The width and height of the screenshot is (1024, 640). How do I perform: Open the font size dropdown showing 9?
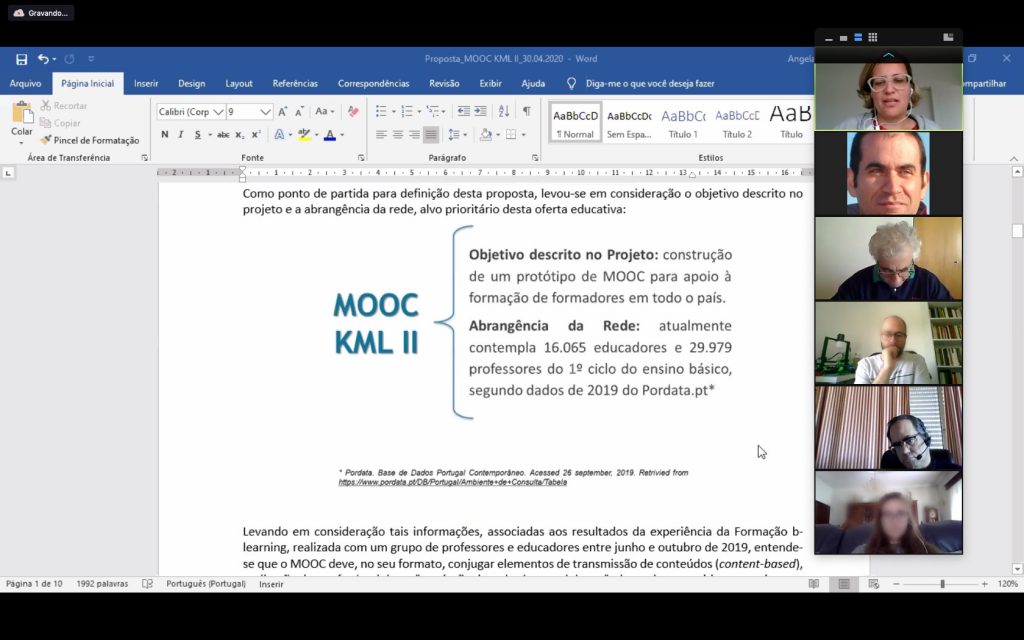point(265,112)
